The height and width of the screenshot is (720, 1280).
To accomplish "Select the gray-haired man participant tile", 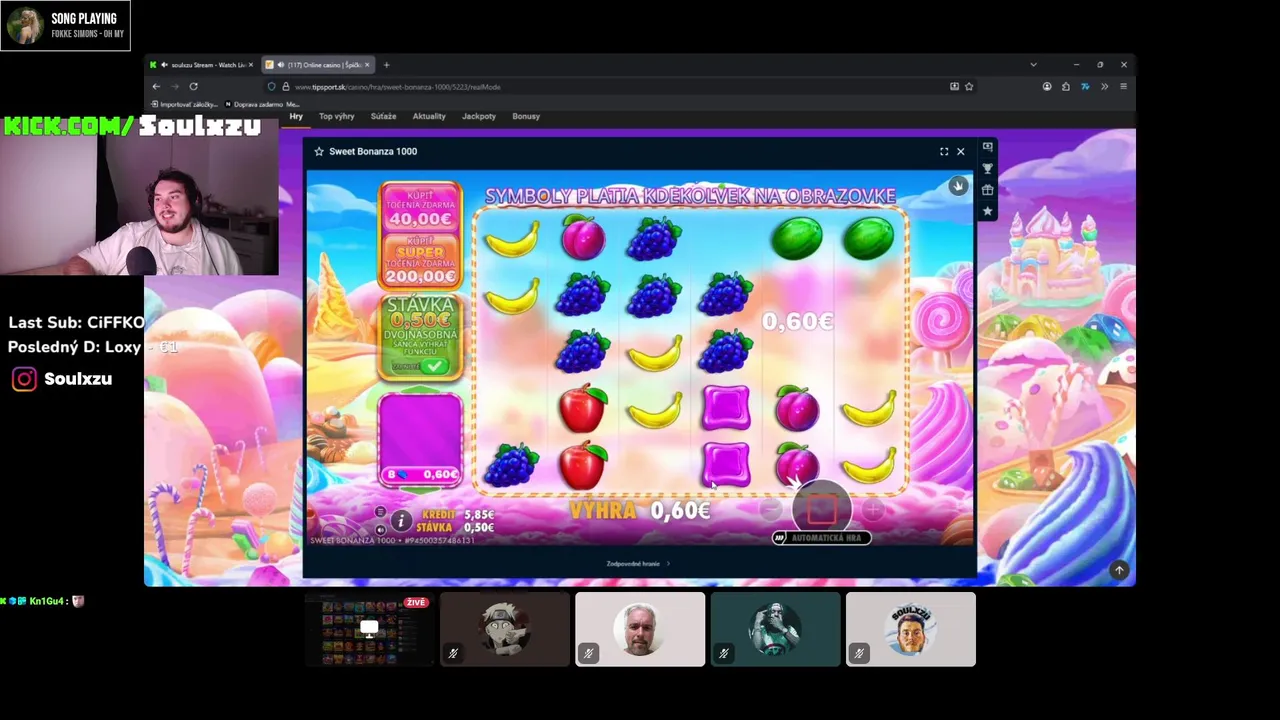I will pos(640,629).
